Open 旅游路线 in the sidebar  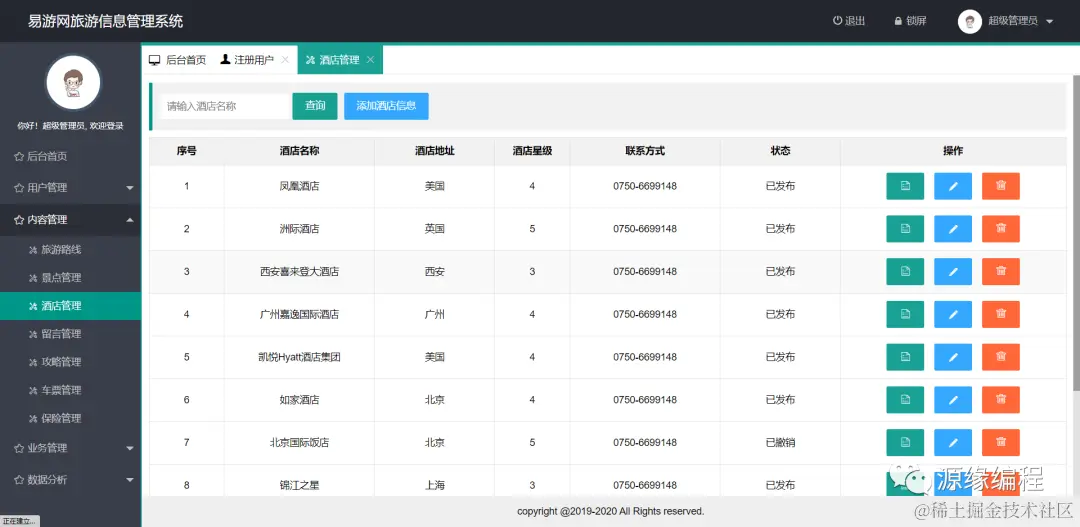(70, 249)
